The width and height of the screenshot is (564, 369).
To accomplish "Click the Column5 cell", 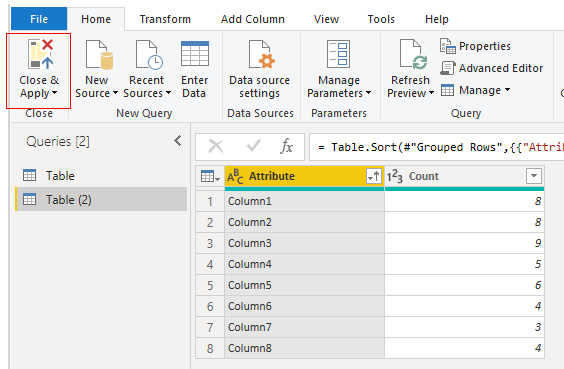I will pos(304,285).
